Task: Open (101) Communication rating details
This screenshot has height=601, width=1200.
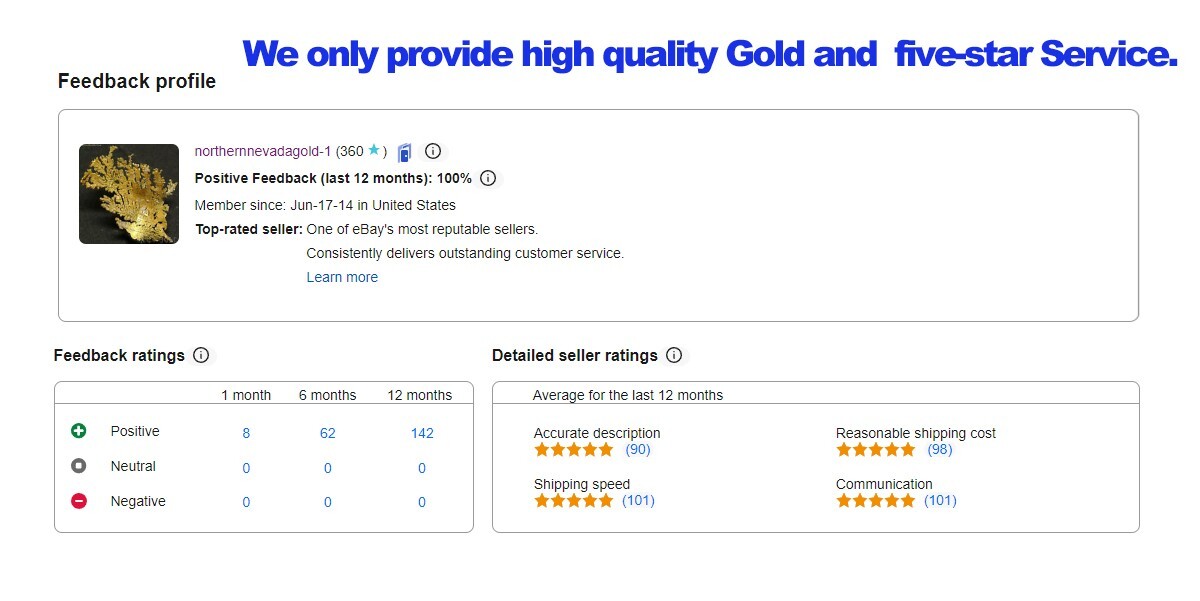Action: pos(945,501)
